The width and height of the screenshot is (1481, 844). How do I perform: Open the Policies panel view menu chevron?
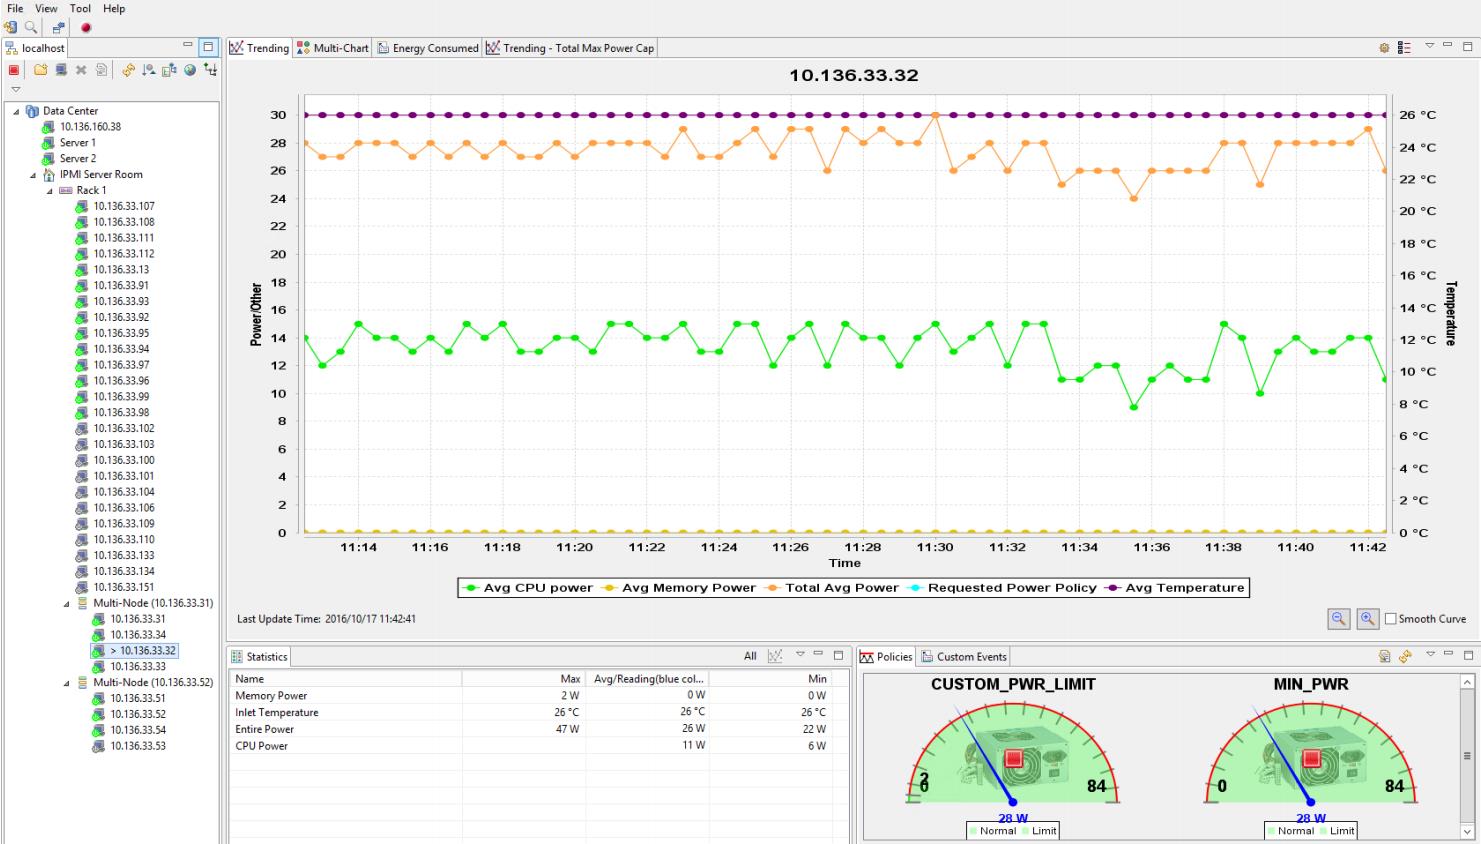[1430, 653]
